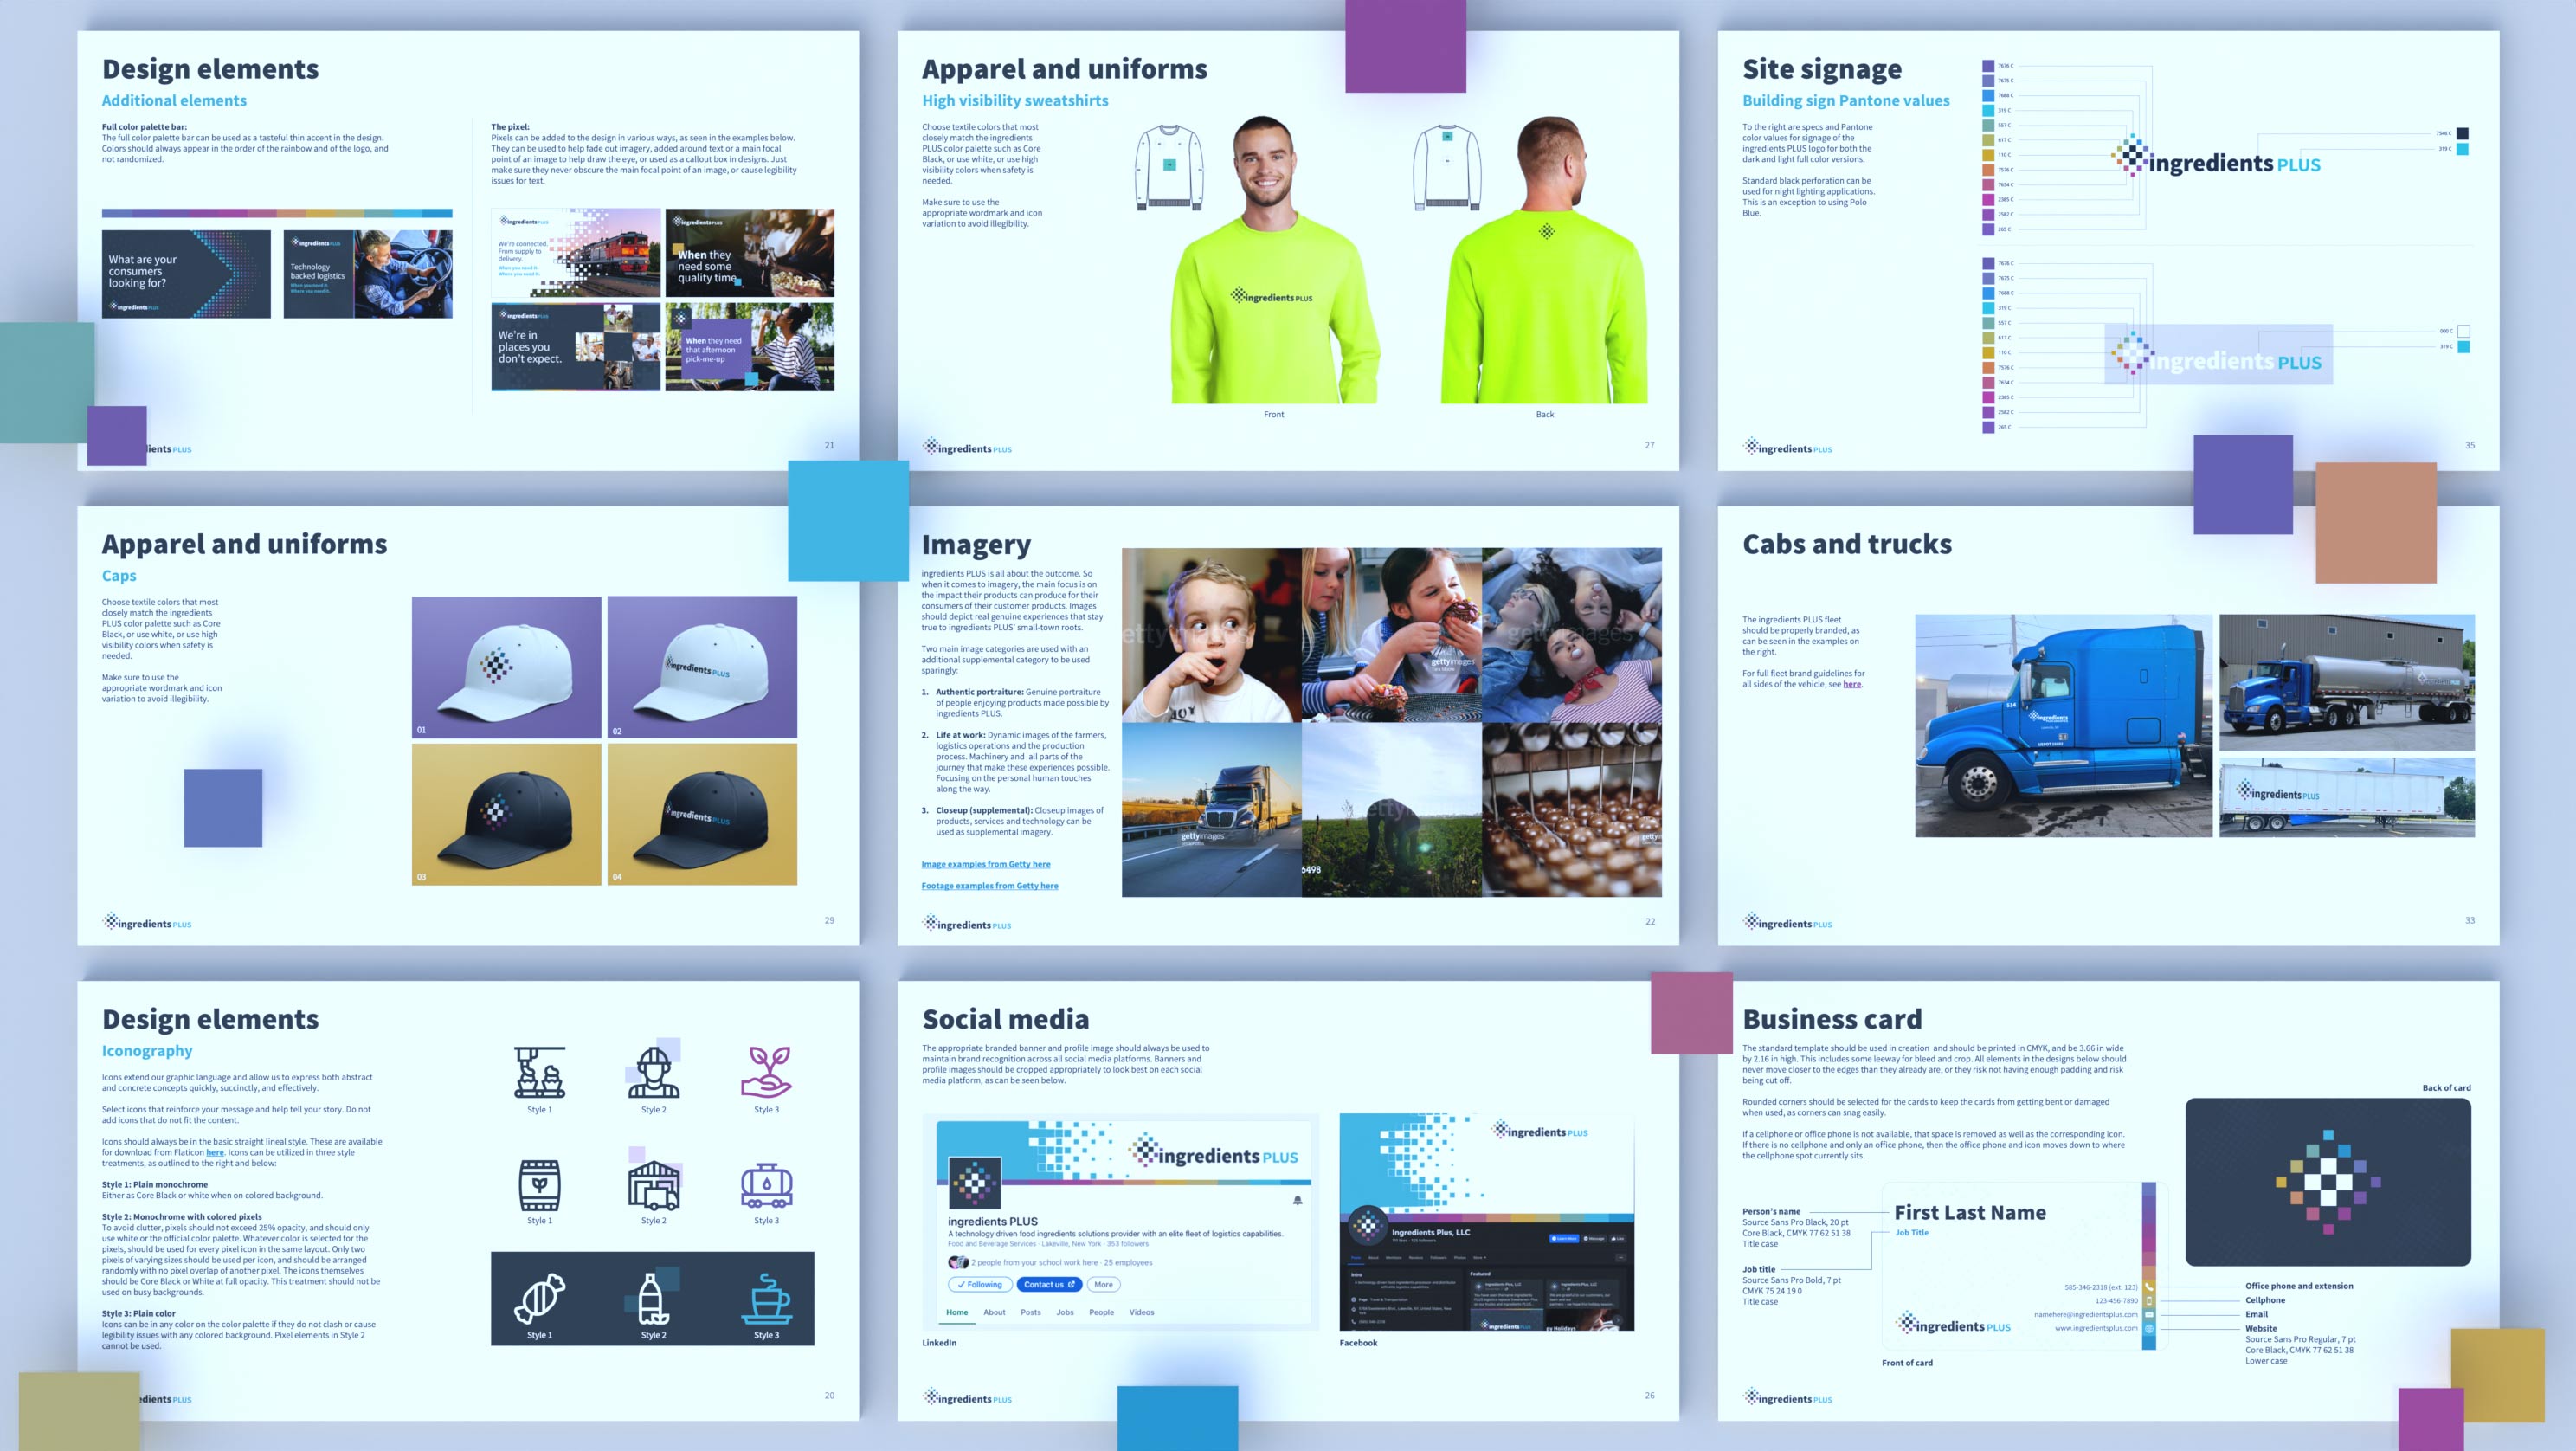The height and width of the screenshot is (1451, 2576).
Task: Follow the Footage examples from Getty link
Action: click(x=989, y=885)
